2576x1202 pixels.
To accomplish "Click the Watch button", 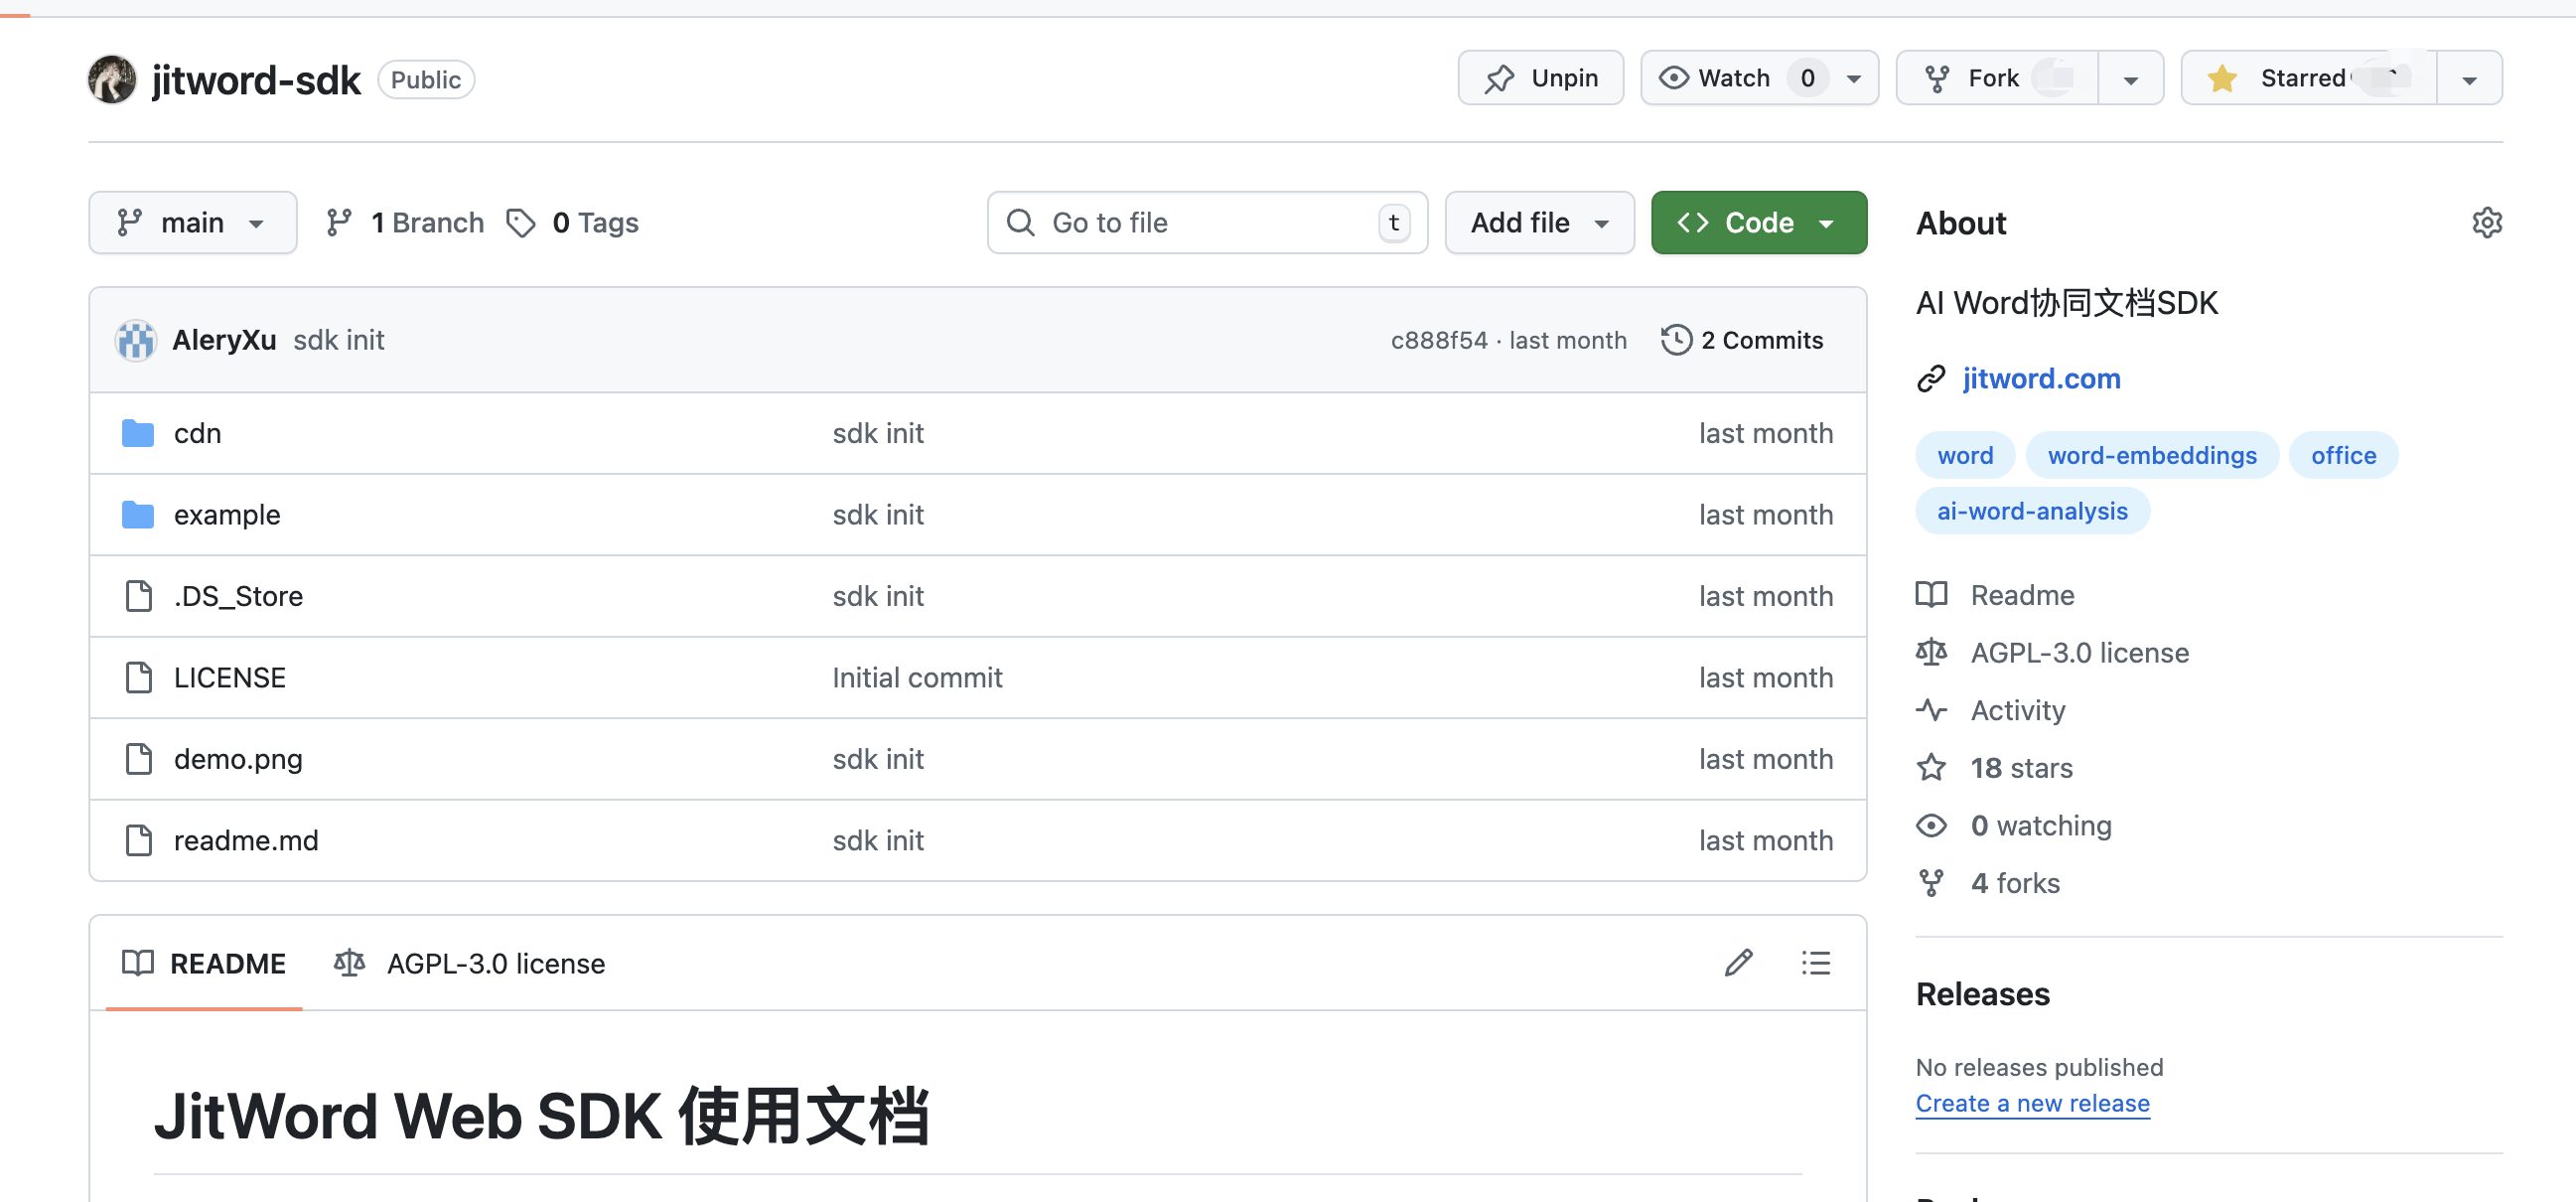I will 1759,78.
